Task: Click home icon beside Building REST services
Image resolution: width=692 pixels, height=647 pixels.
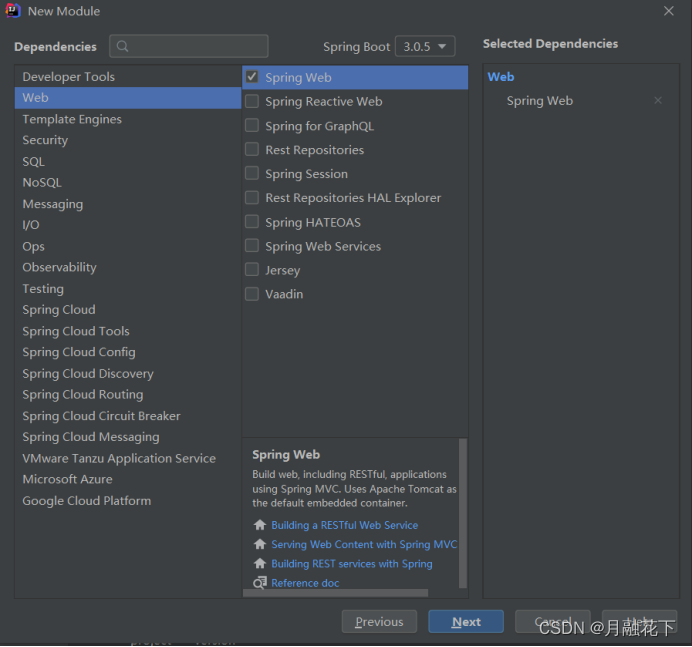Action: click(x=260, y=564)
